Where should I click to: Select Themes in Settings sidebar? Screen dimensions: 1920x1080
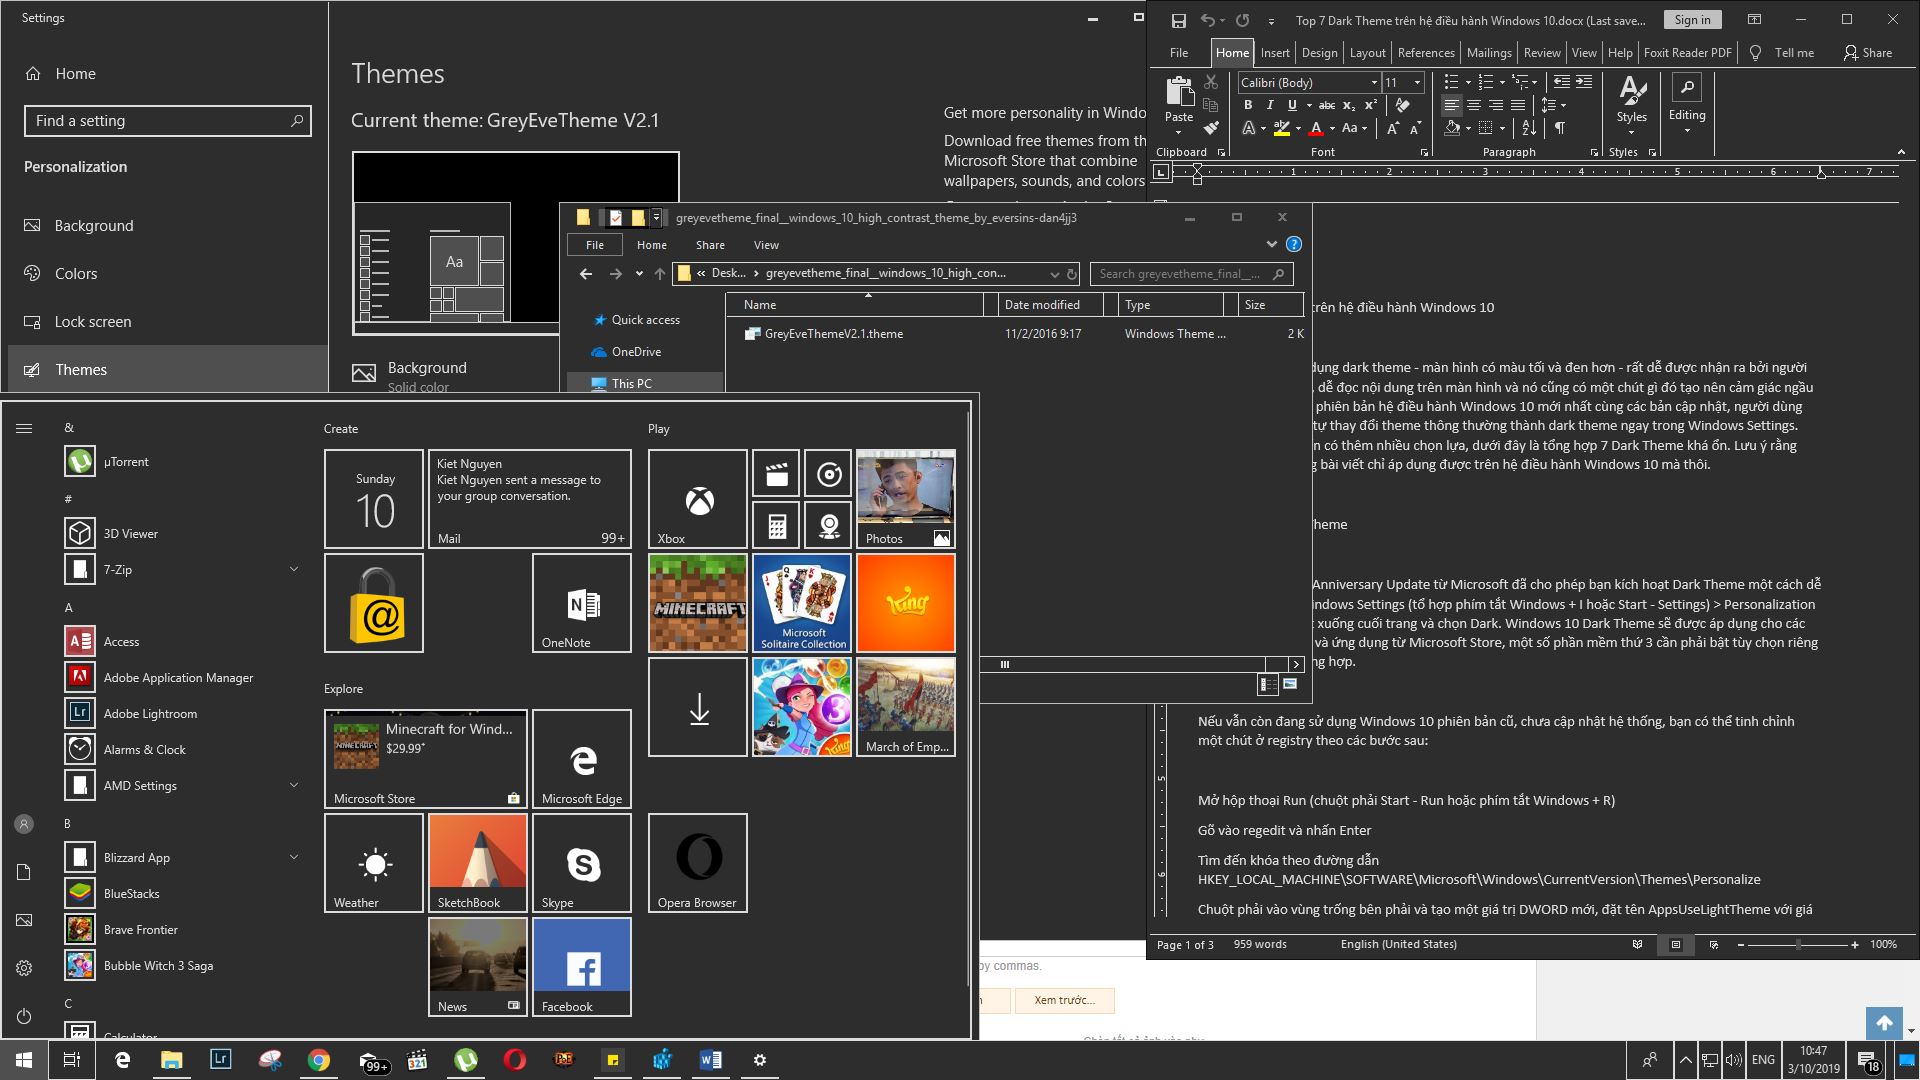click(x=81, y=369)
